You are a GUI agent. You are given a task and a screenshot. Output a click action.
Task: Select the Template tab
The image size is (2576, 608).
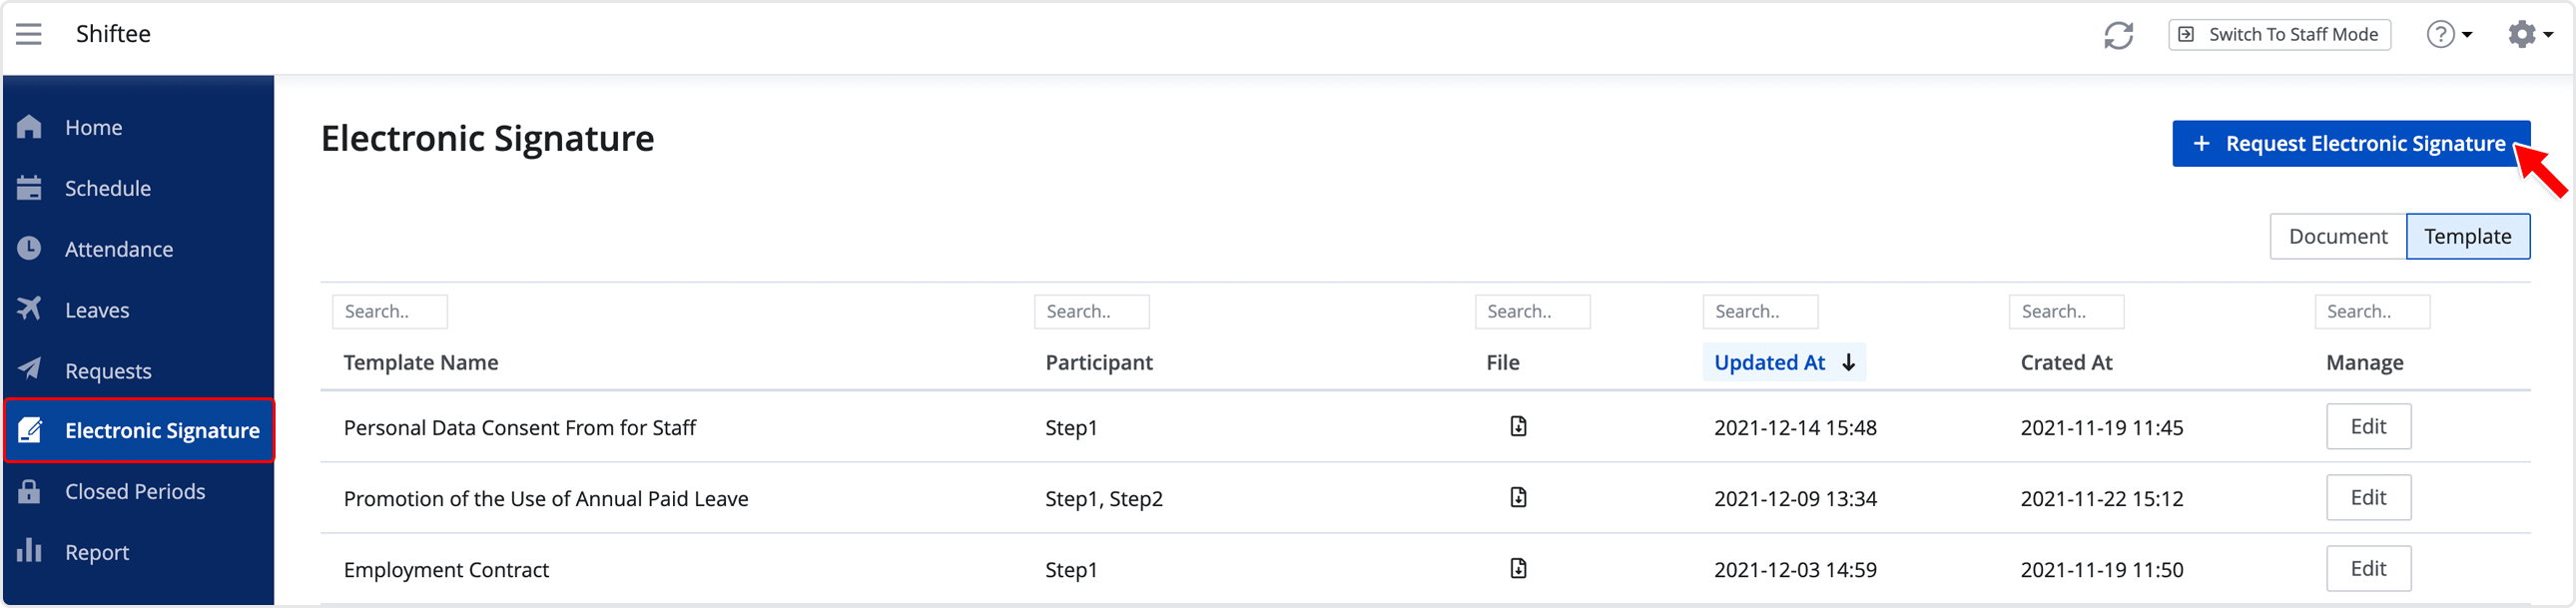[x=2467, y=236]
